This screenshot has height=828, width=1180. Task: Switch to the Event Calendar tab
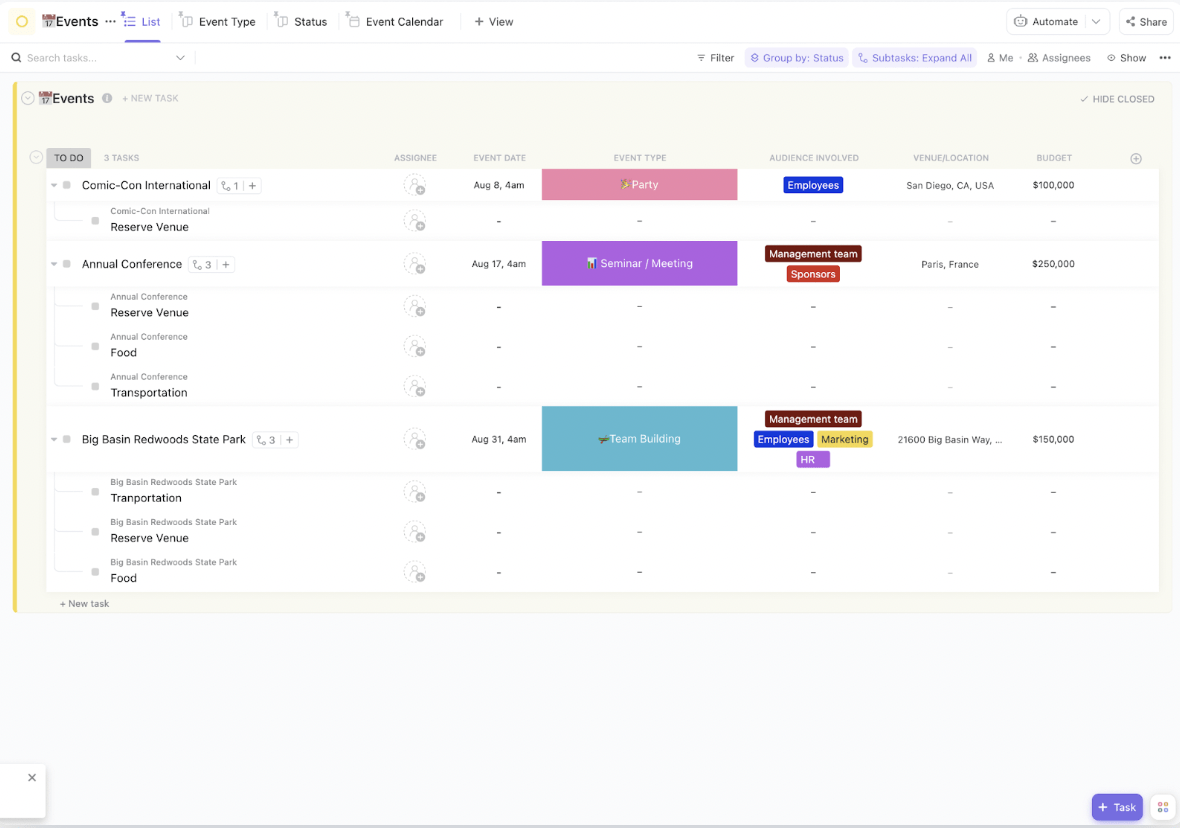click(x=395, y=22)
